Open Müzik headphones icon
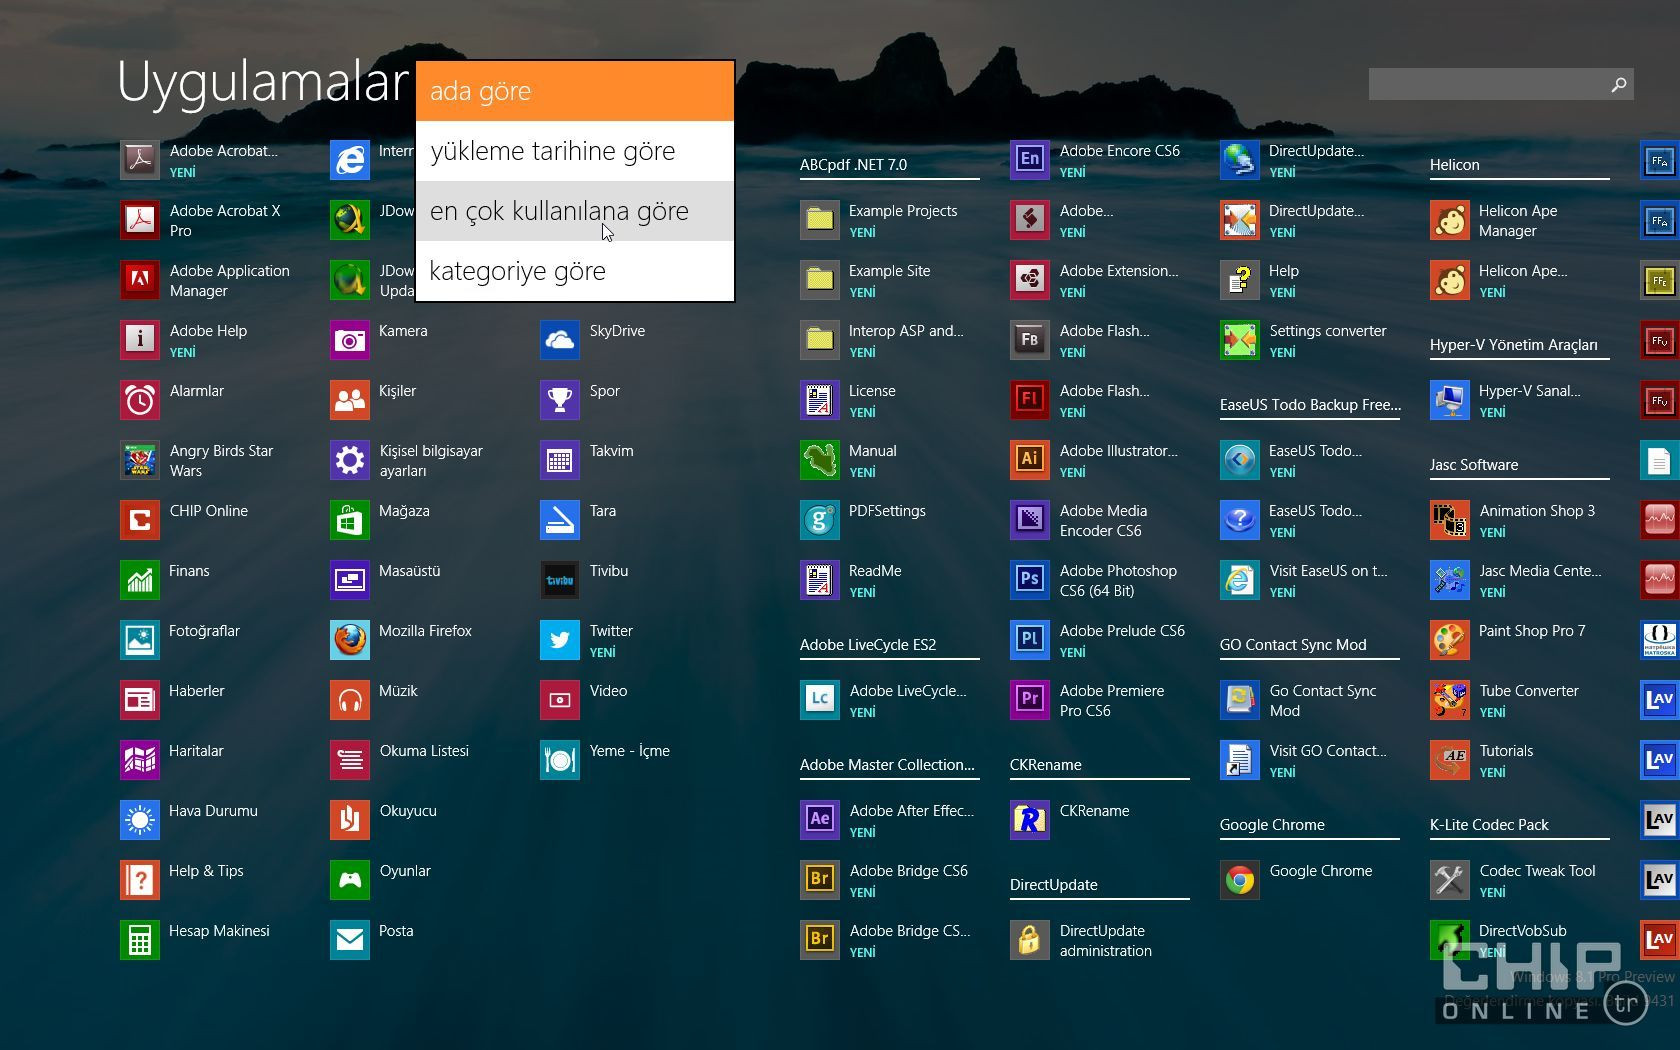Image resolution: width=1680 pixels, height=1050 pixels. (350, 700)
